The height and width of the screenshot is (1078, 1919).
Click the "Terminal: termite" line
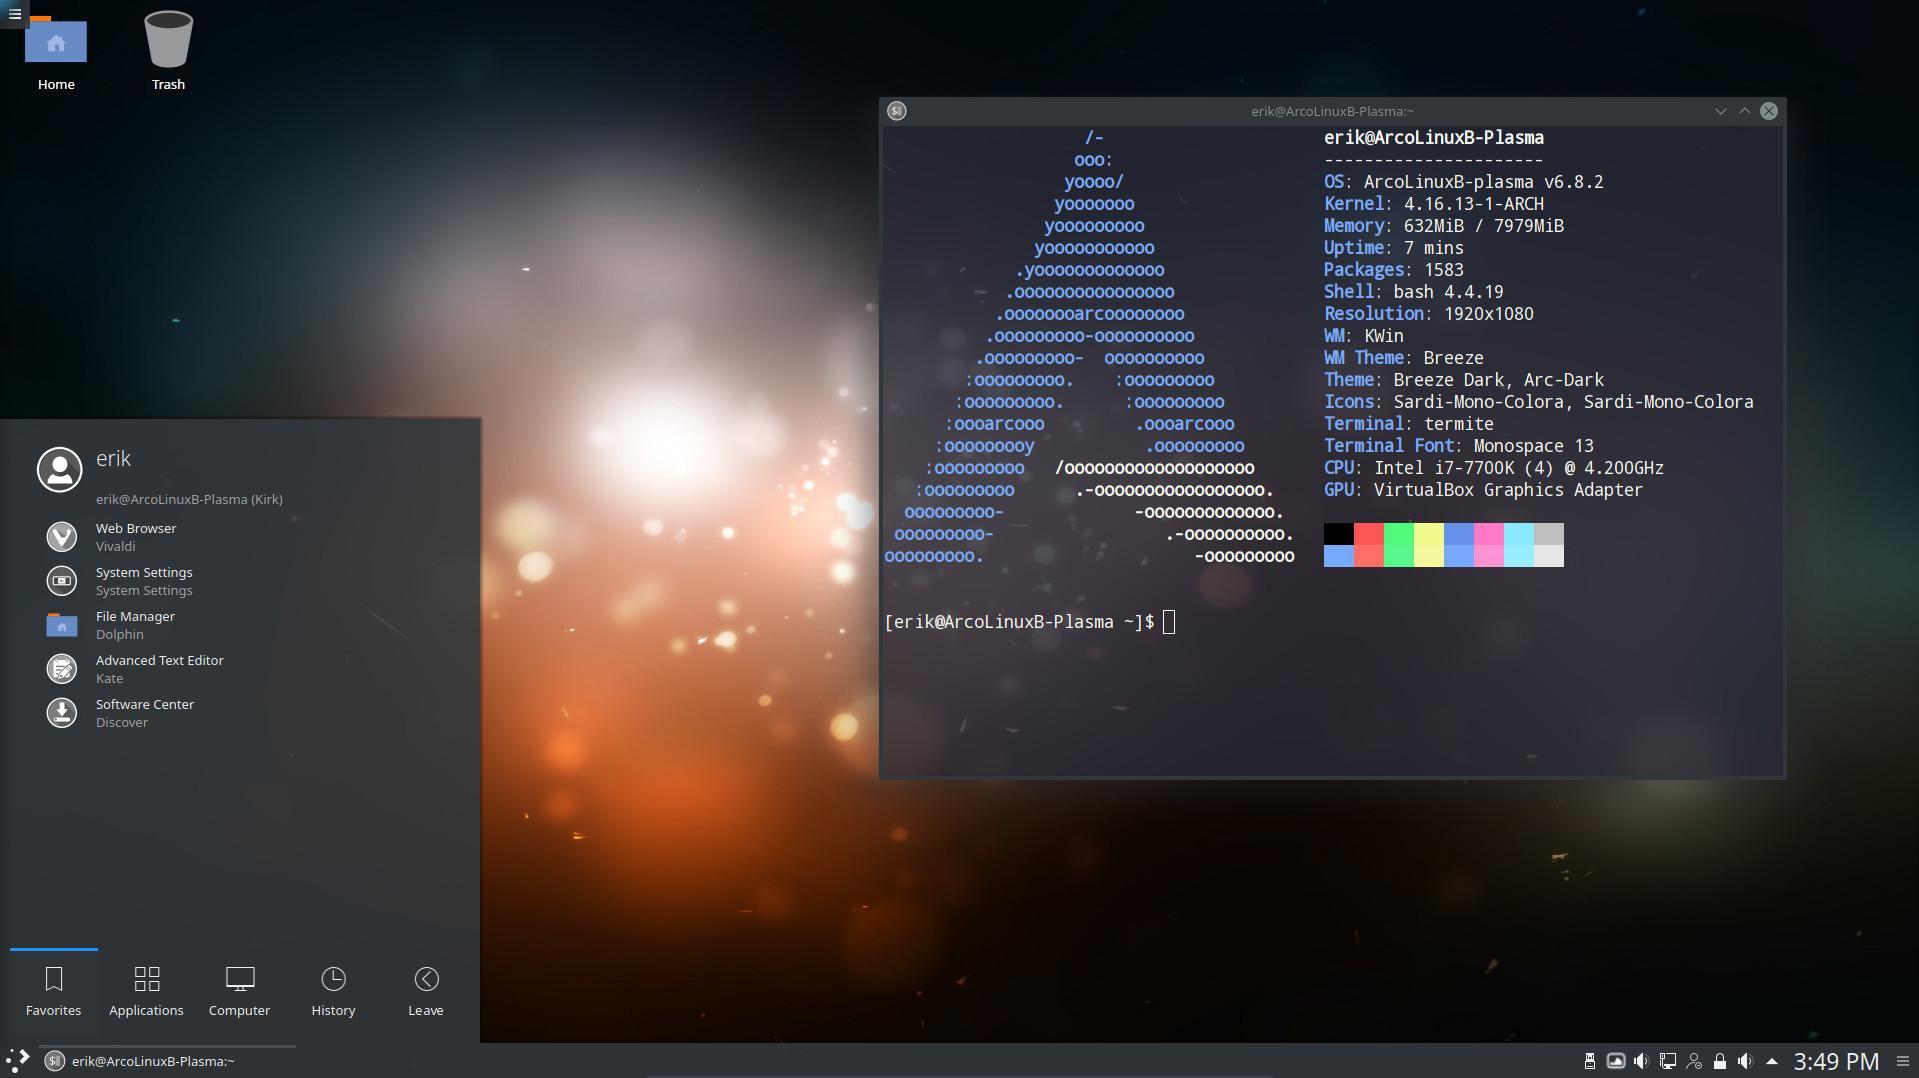pyautogui.click(x=1409, y=424)
